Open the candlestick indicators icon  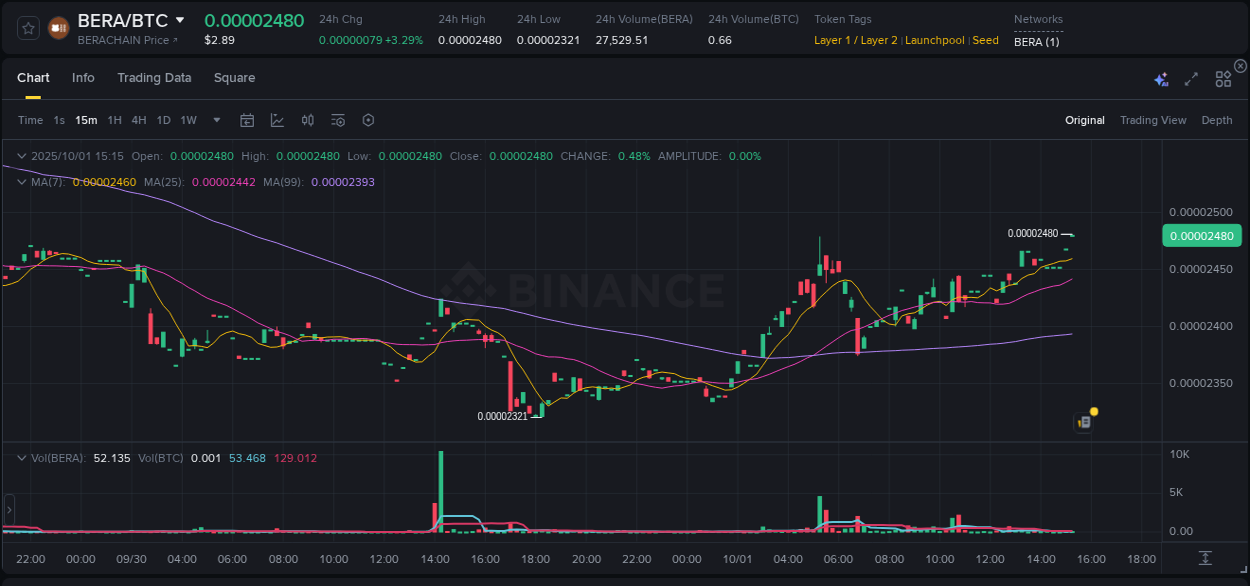point(307,120)
